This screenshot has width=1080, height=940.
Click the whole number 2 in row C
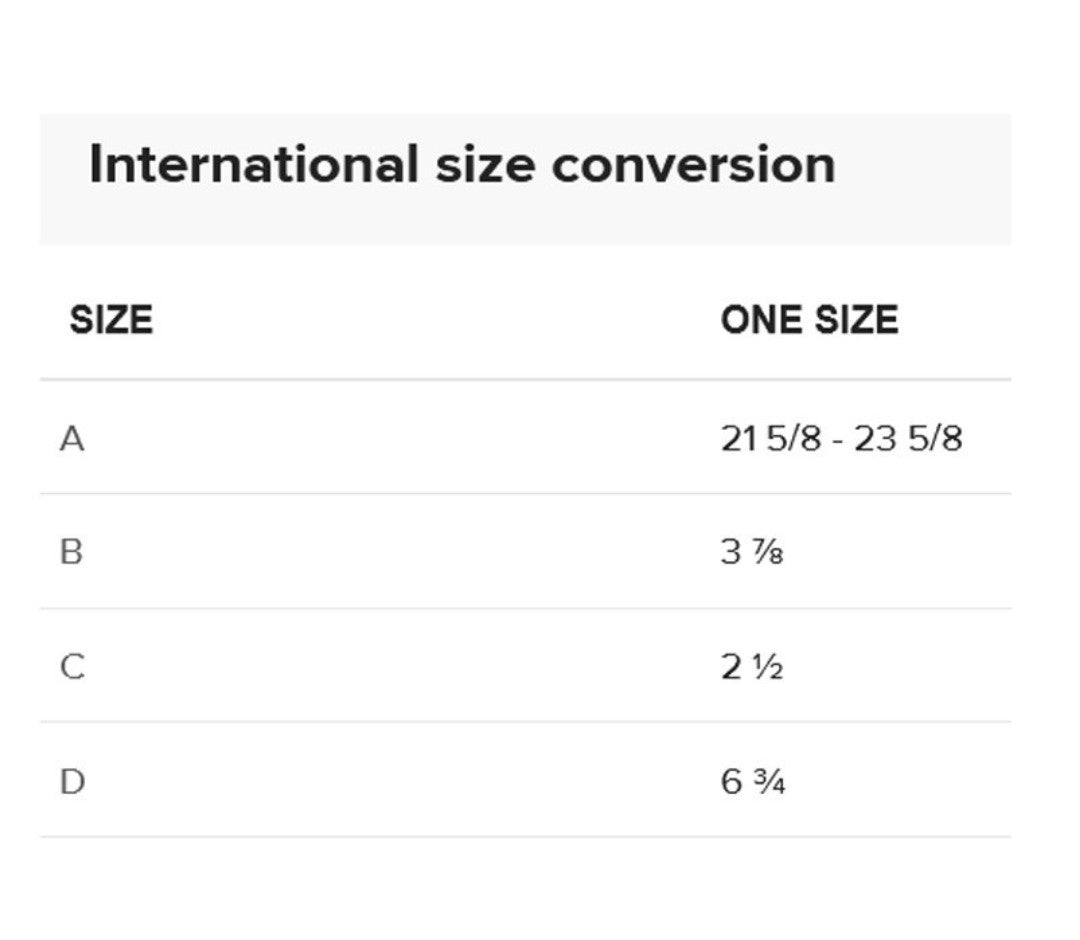731,666
